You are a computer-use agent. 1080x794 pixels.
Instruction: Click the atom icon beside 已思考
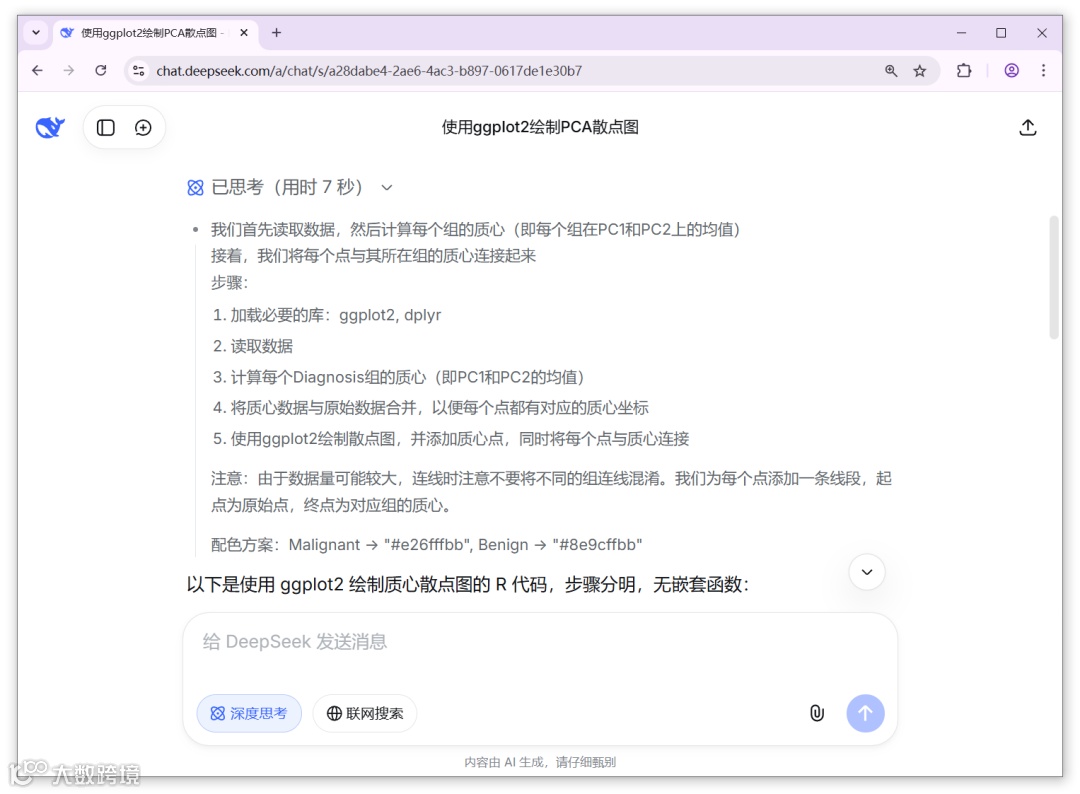[x=196, y=187]
